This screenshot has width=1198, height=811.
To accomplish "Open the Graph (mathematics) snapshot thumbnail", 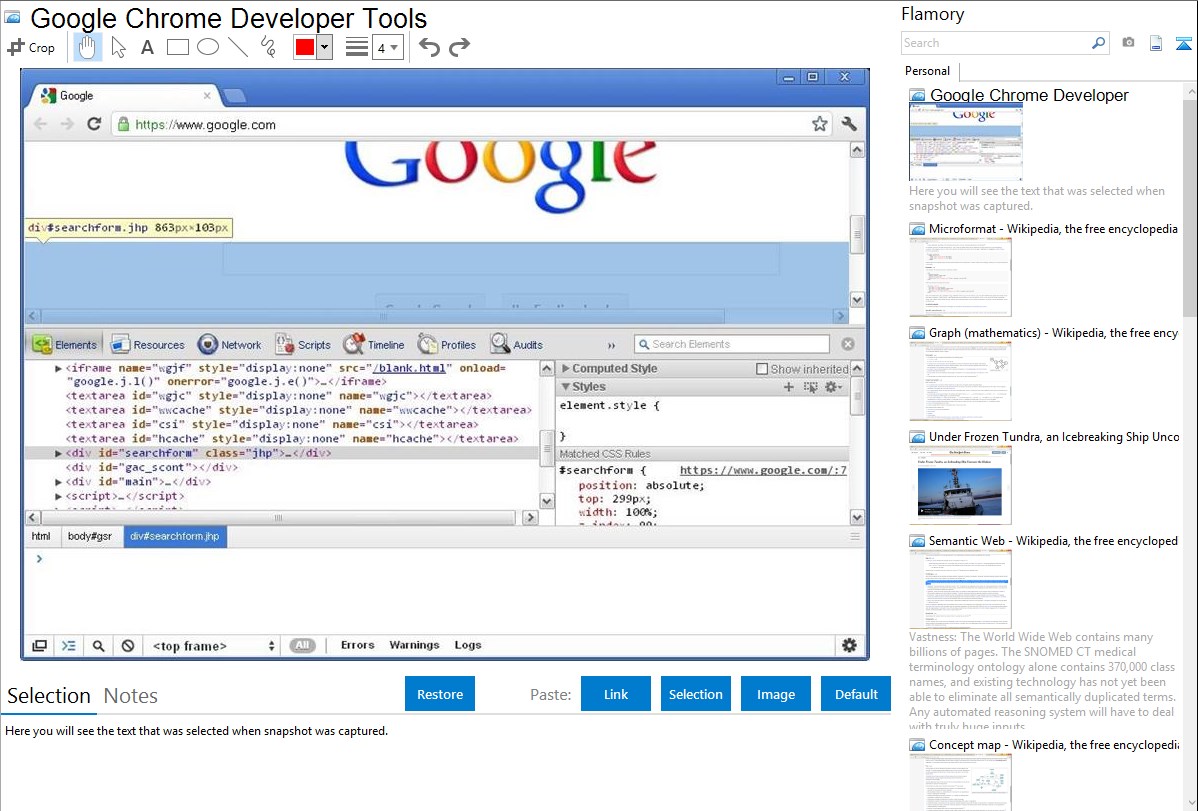I will [x=960, y=381].
